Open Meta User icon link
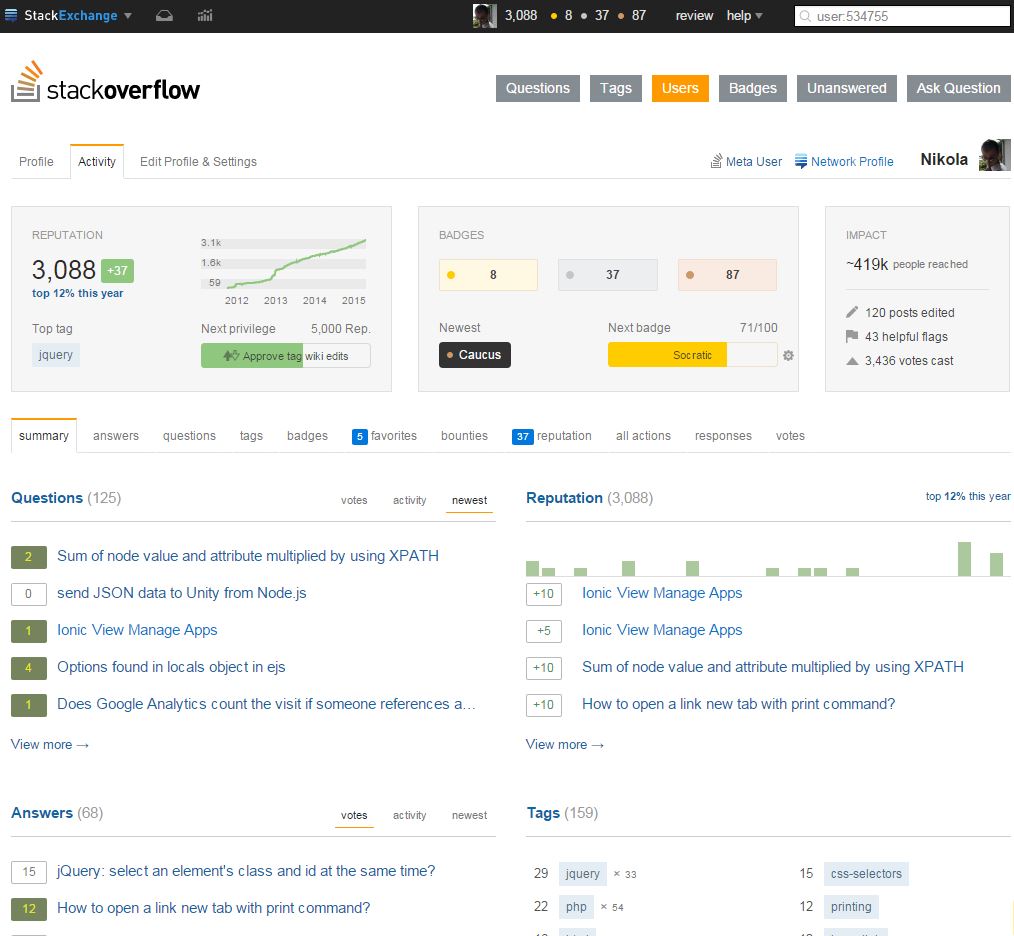This screenshot has height=936, width=1014. click(x=716, y=161)
